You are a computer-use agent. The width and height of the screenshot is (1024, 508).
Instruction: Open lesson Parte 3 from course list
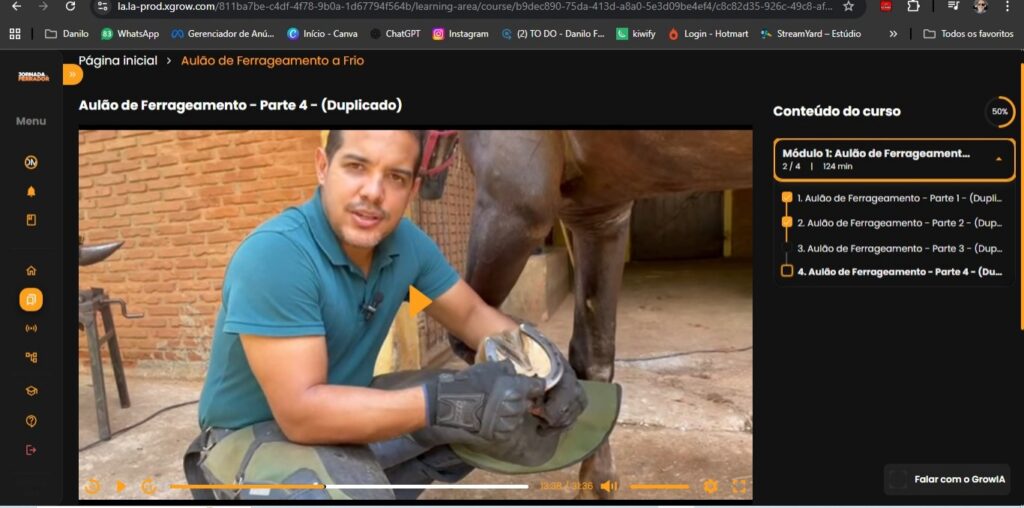pos(899,248)
